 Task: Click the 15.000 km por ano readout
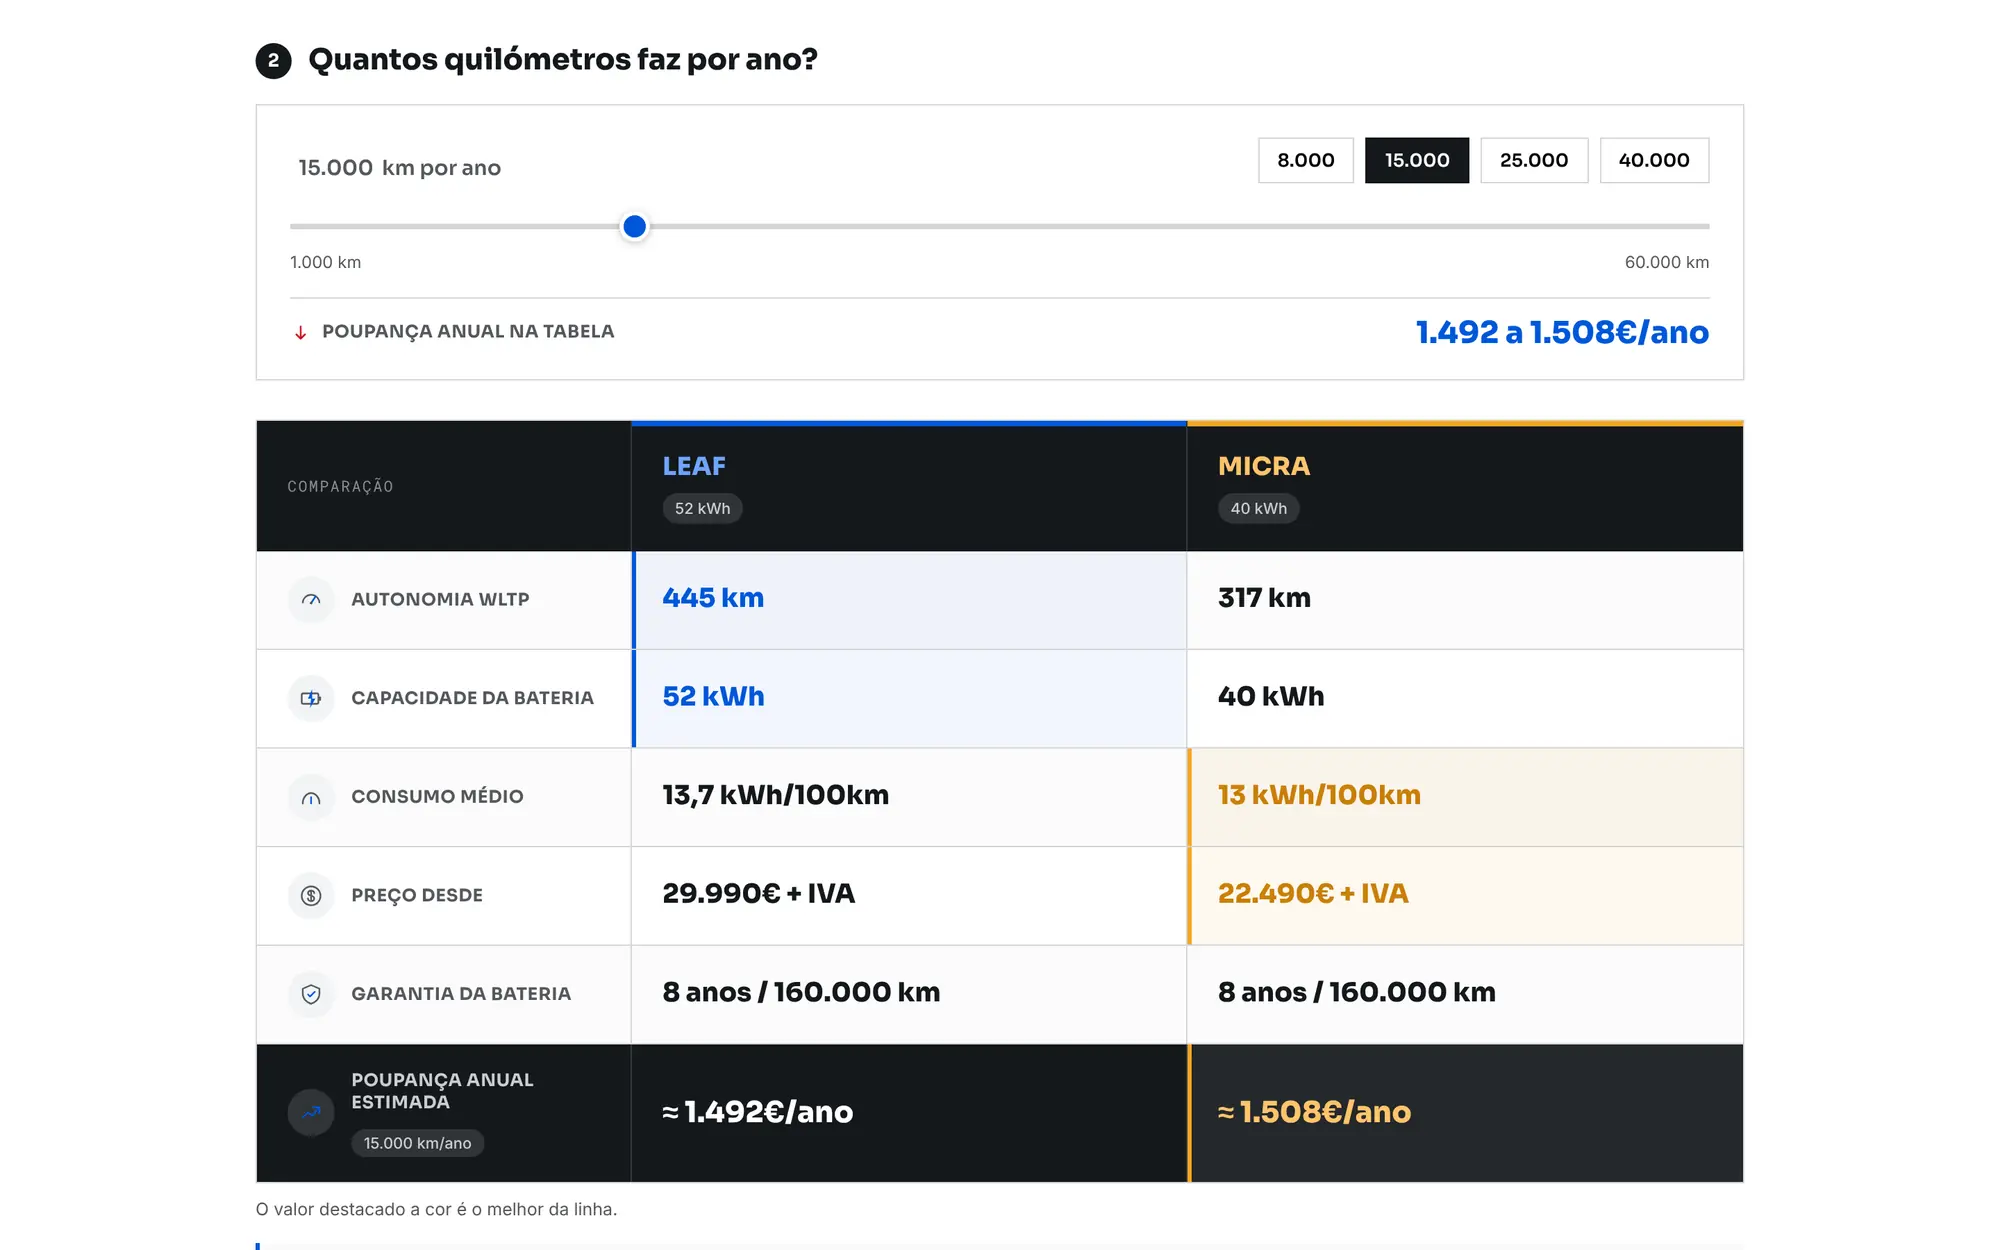399,168
